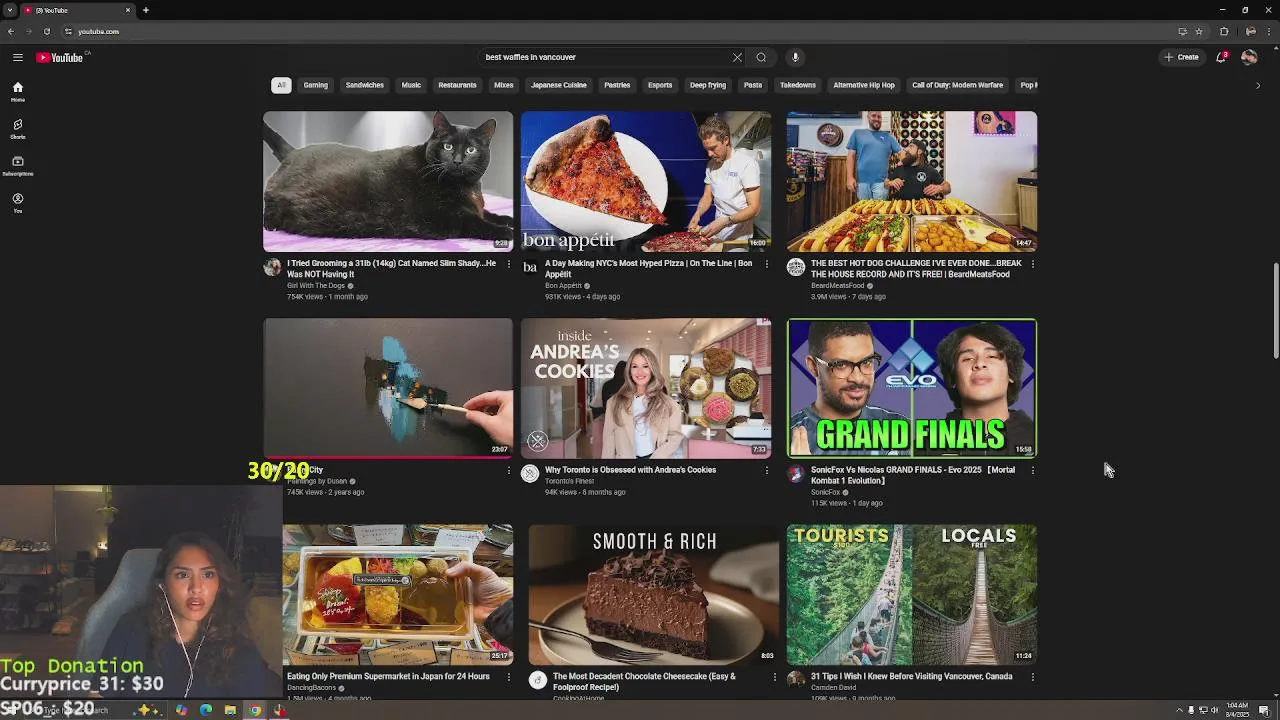Play the black cat grooming thumbnail
This screenshot has height=720, width=1280.
[x=388, y=181]
